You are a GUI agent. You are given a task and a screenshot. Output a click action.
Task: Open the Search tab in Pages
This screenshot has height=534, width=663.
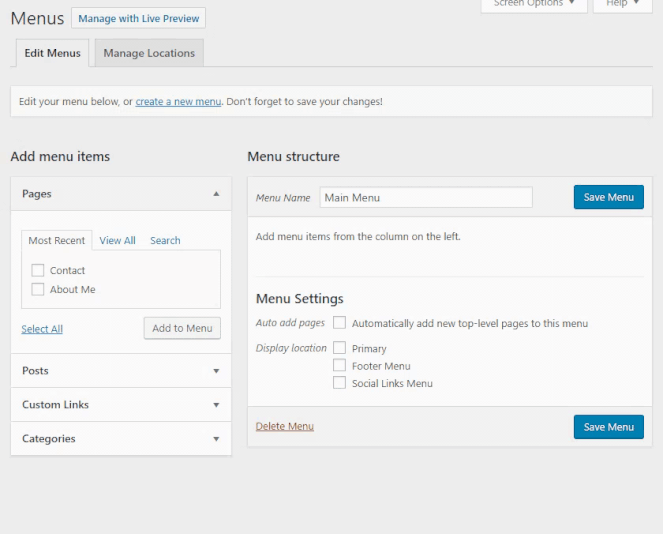[165, 240]
